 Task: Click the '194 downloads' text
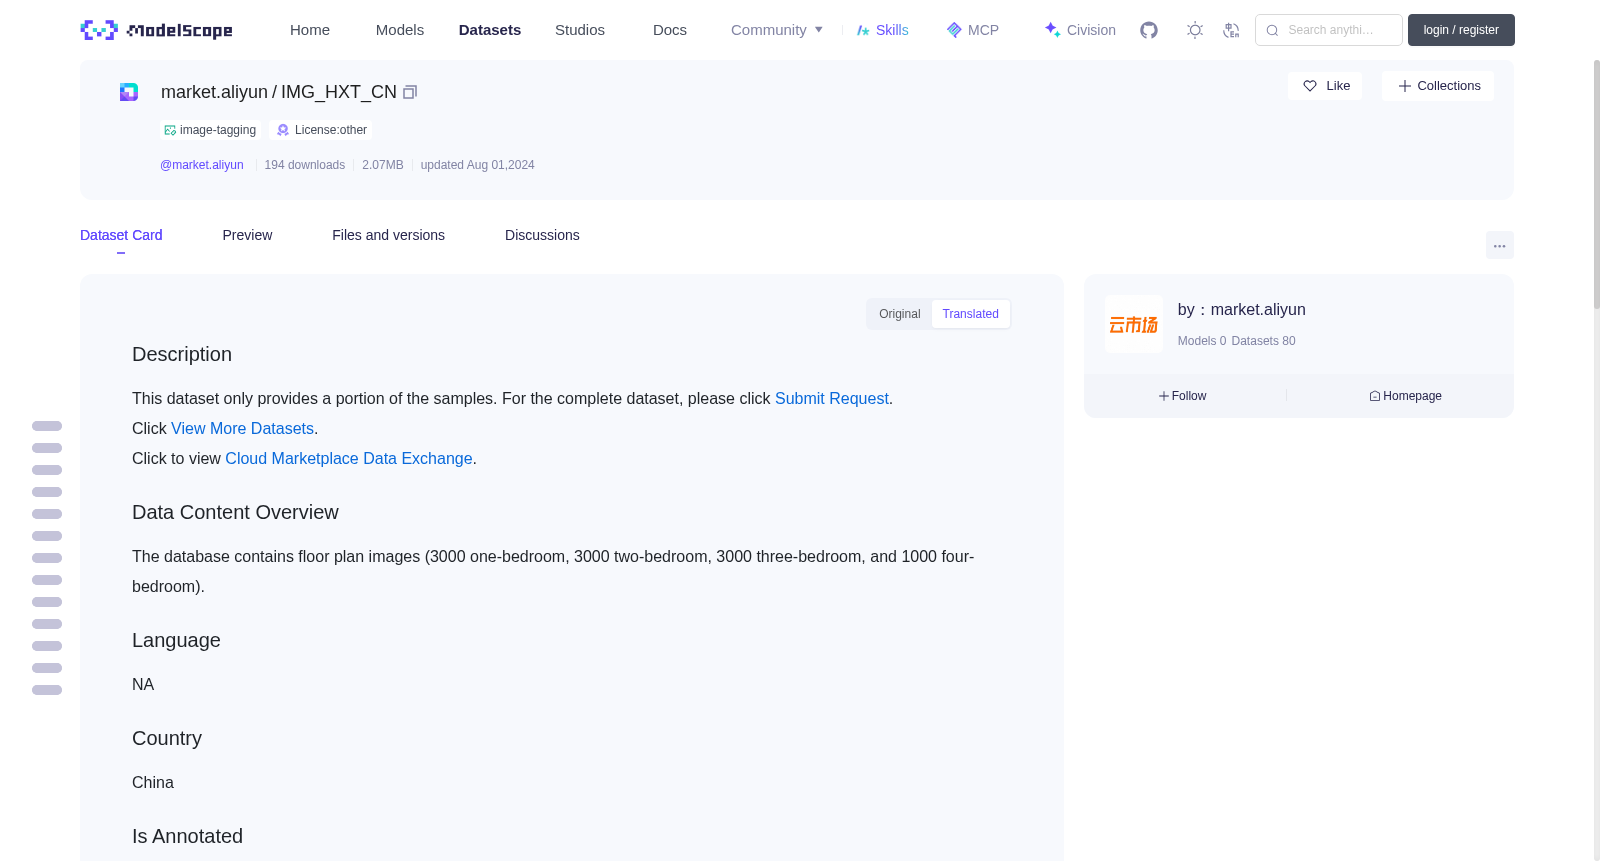[305, 165]
